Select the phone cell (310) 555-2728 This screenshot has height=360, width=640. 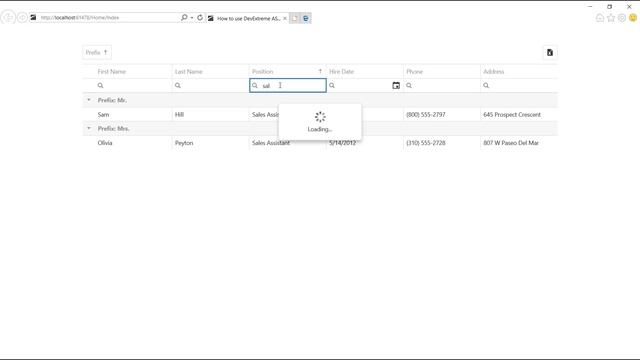pos(426,143)
